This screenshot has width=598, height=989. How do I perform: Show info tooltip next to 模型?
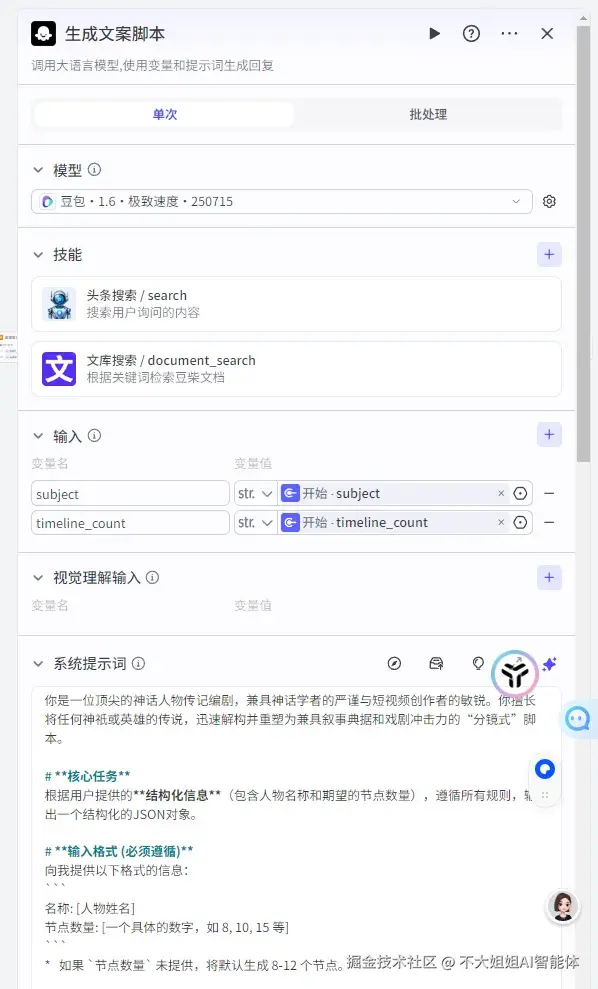tap(94, 169)
